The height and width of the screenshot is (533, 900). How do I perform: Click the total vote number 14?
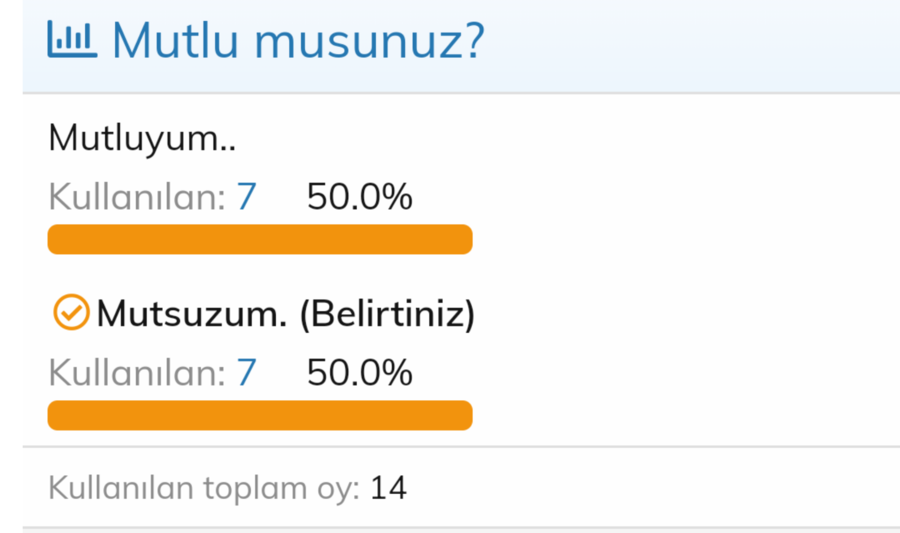pyautogui.click(x=389, y=488)
